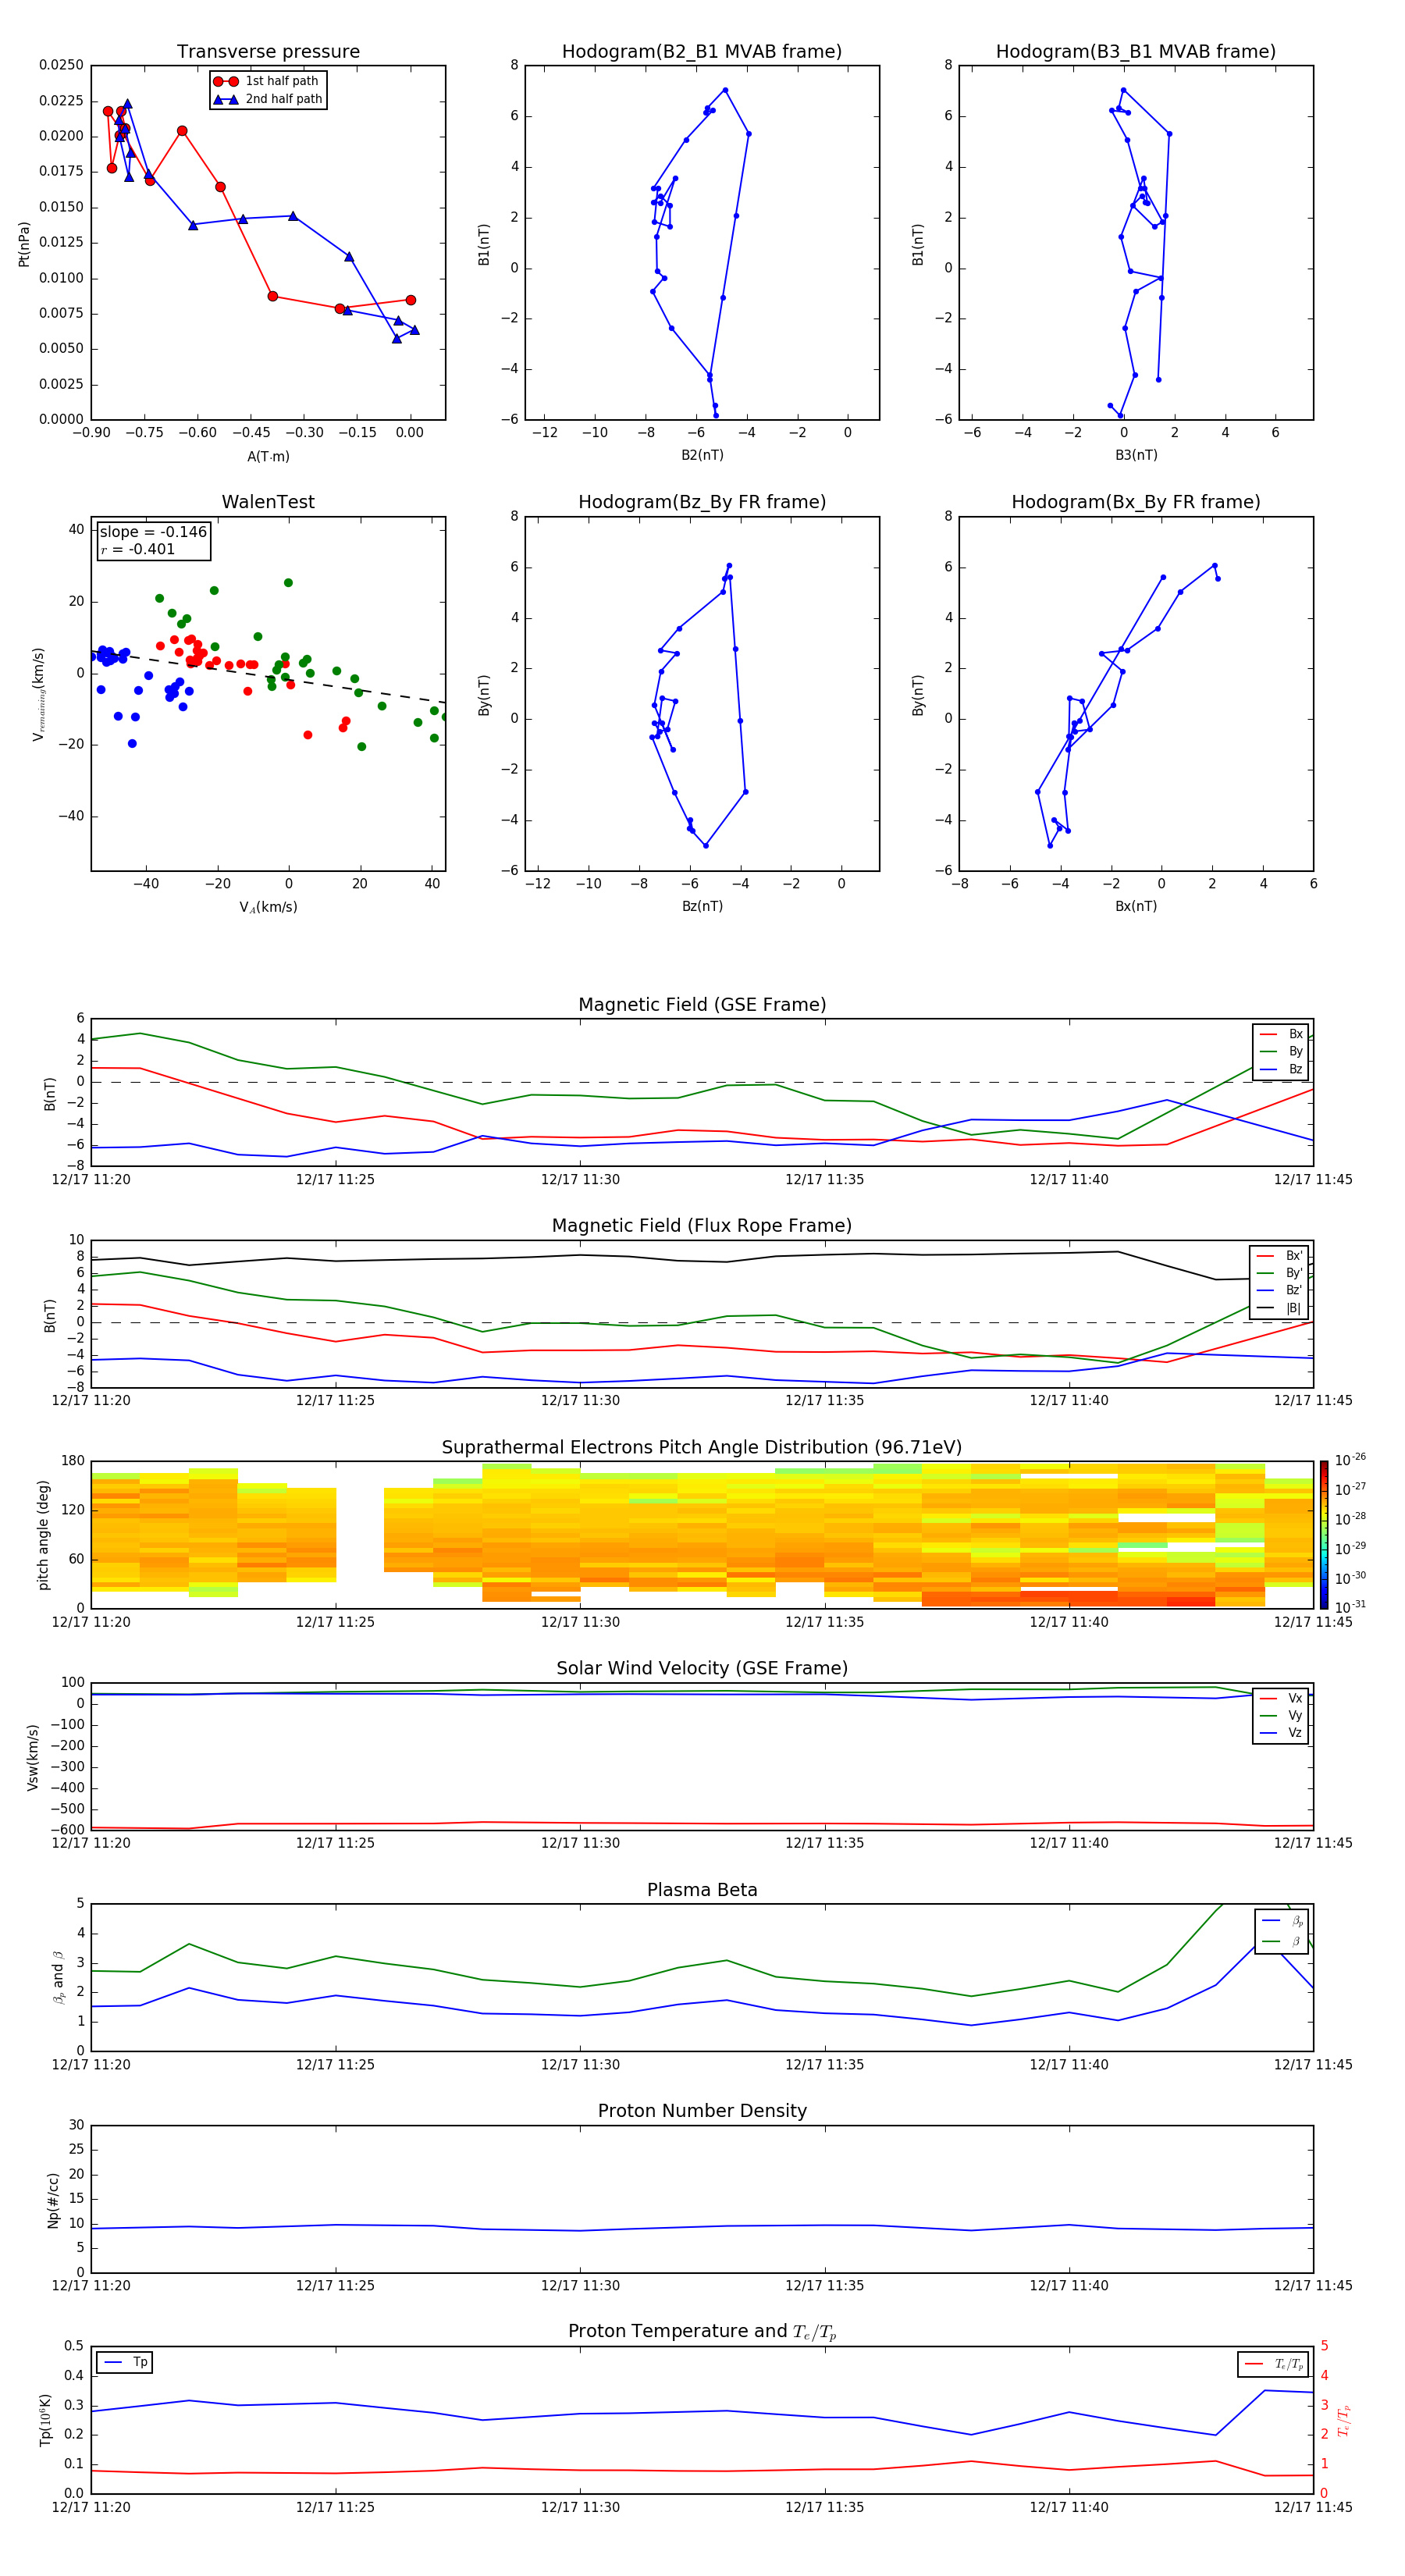This screenshot has height=2576, width=1405.
Task: Select the '2nd half path' legend entry
Action: coord(268,99)
